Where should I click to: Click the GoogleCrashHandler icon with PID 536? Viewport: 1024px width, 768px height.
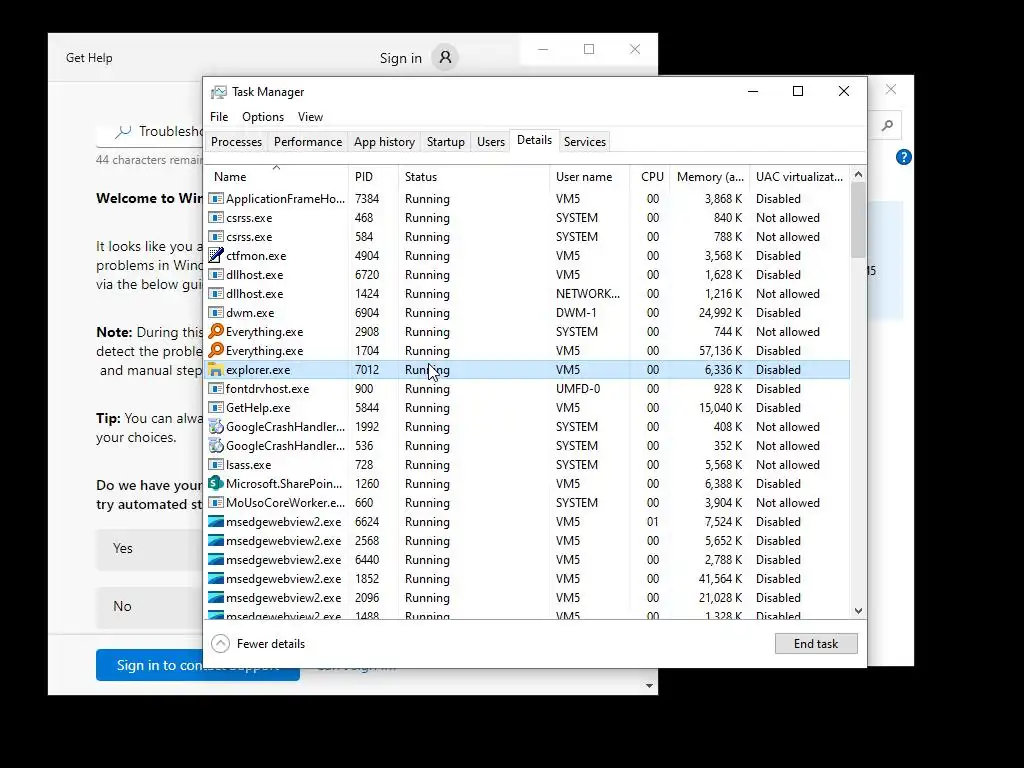(216, 445)
